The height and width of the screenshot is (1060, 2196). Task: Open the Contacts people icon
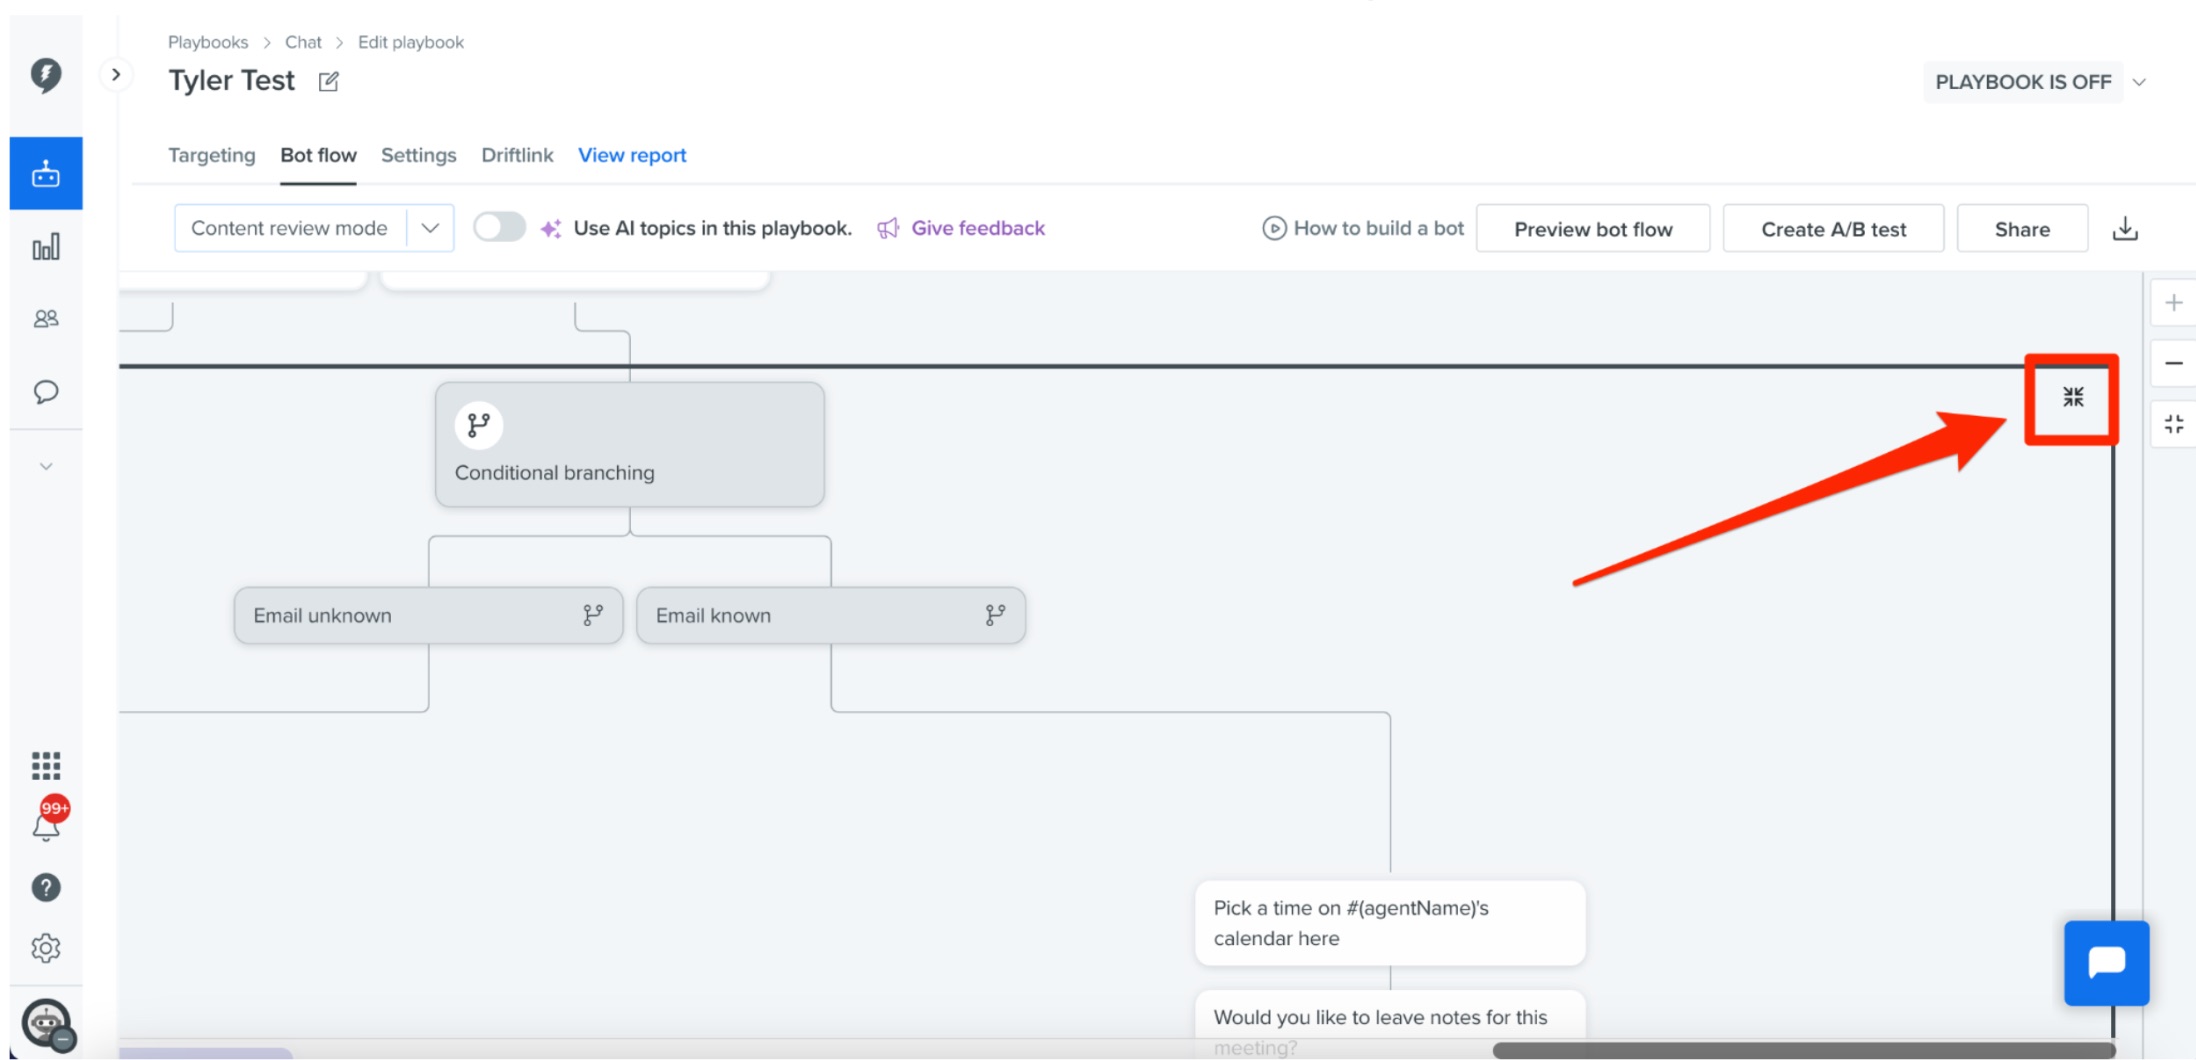46,319
